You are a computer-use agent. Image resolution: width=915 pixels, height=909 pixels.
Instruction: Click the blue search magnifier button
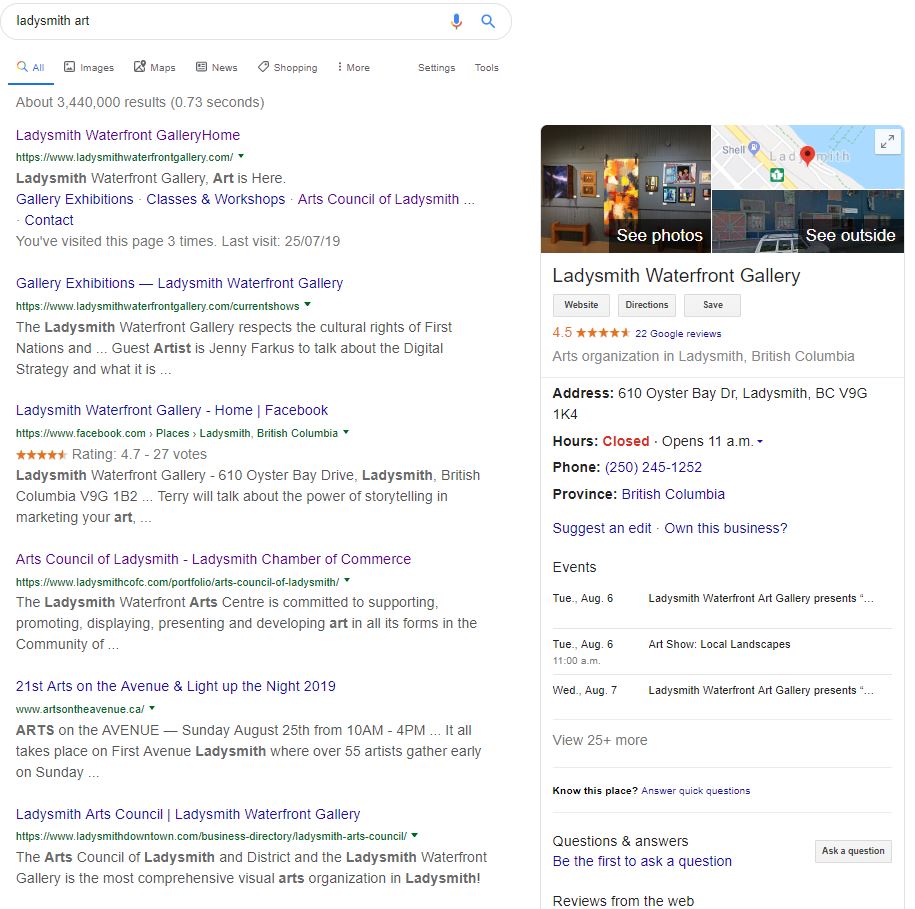tap(488, 22)
